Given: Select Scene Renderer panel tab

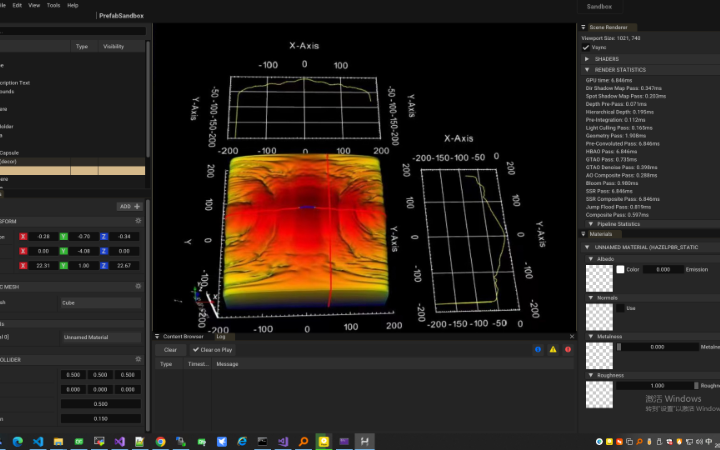Looking at the screenshot, I should coord(608,27).
